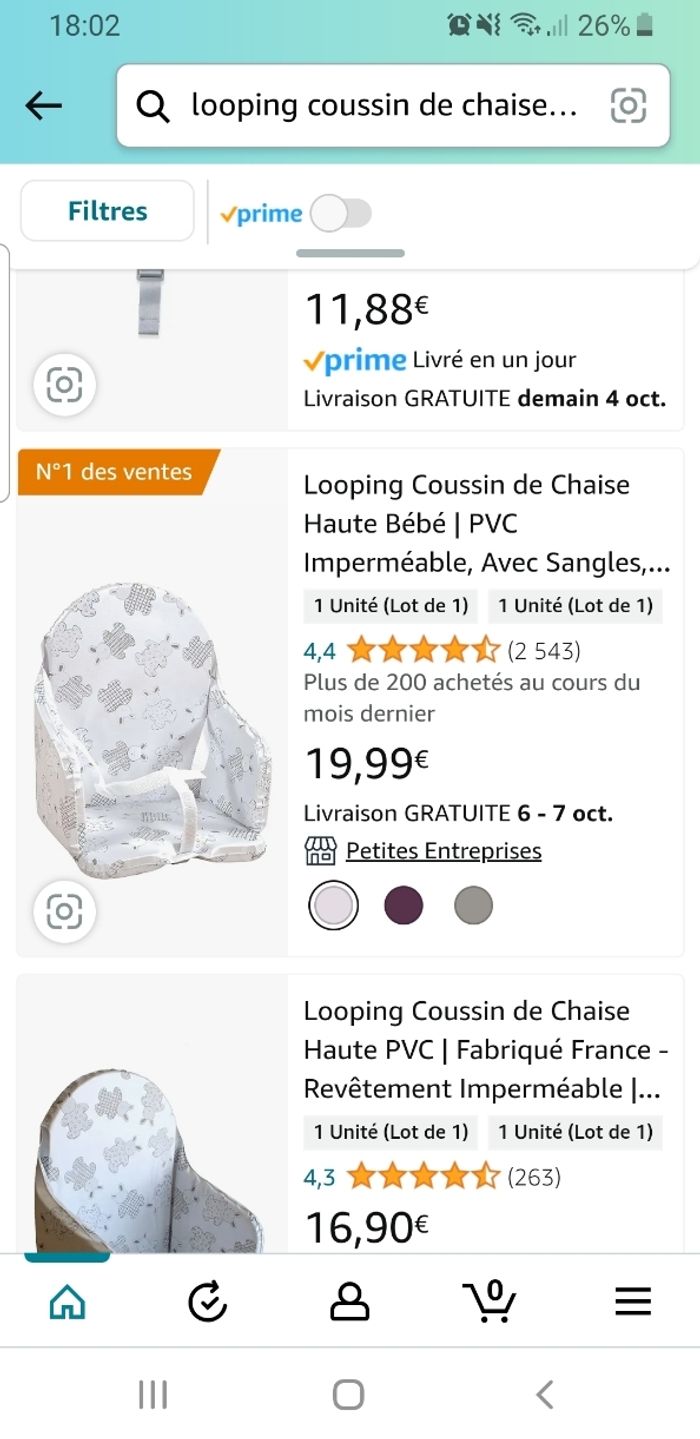The image size is (700, 1439).
Task: Enable the Prime filter toggle
Action: point(341,213)
